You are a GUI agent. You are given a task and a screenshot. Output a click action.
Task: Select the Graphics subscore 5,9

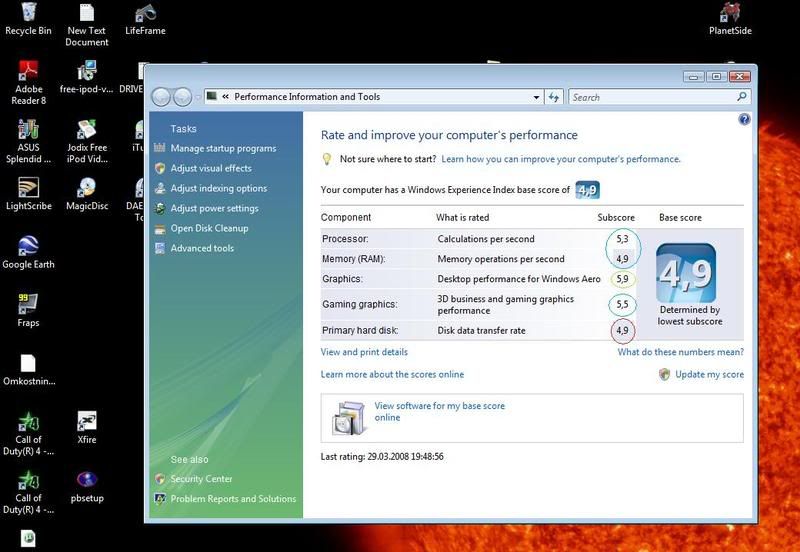(x=622, y=279)
